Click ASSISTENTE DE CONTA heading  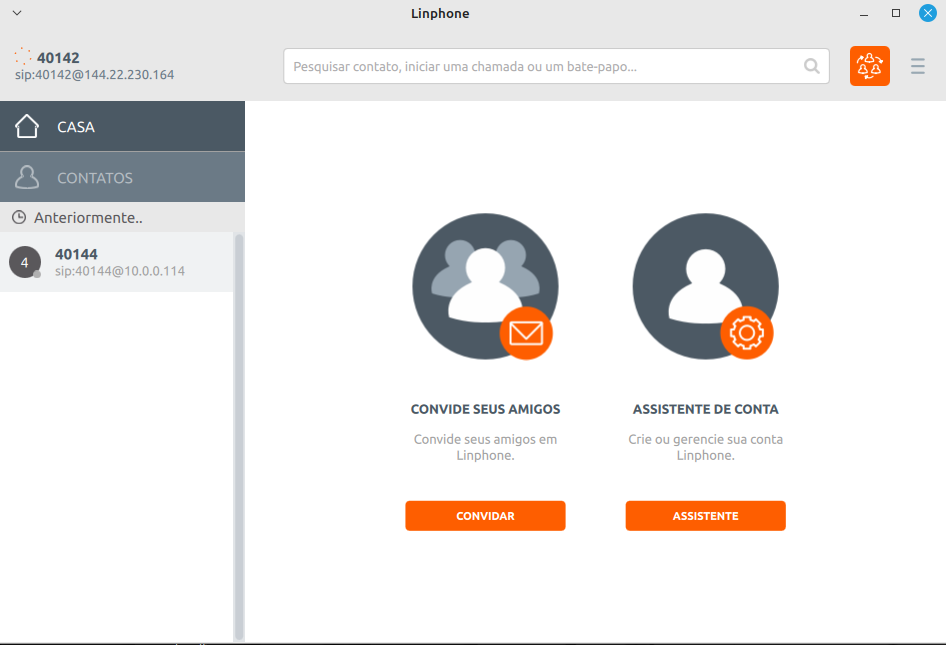click(705, 409)
